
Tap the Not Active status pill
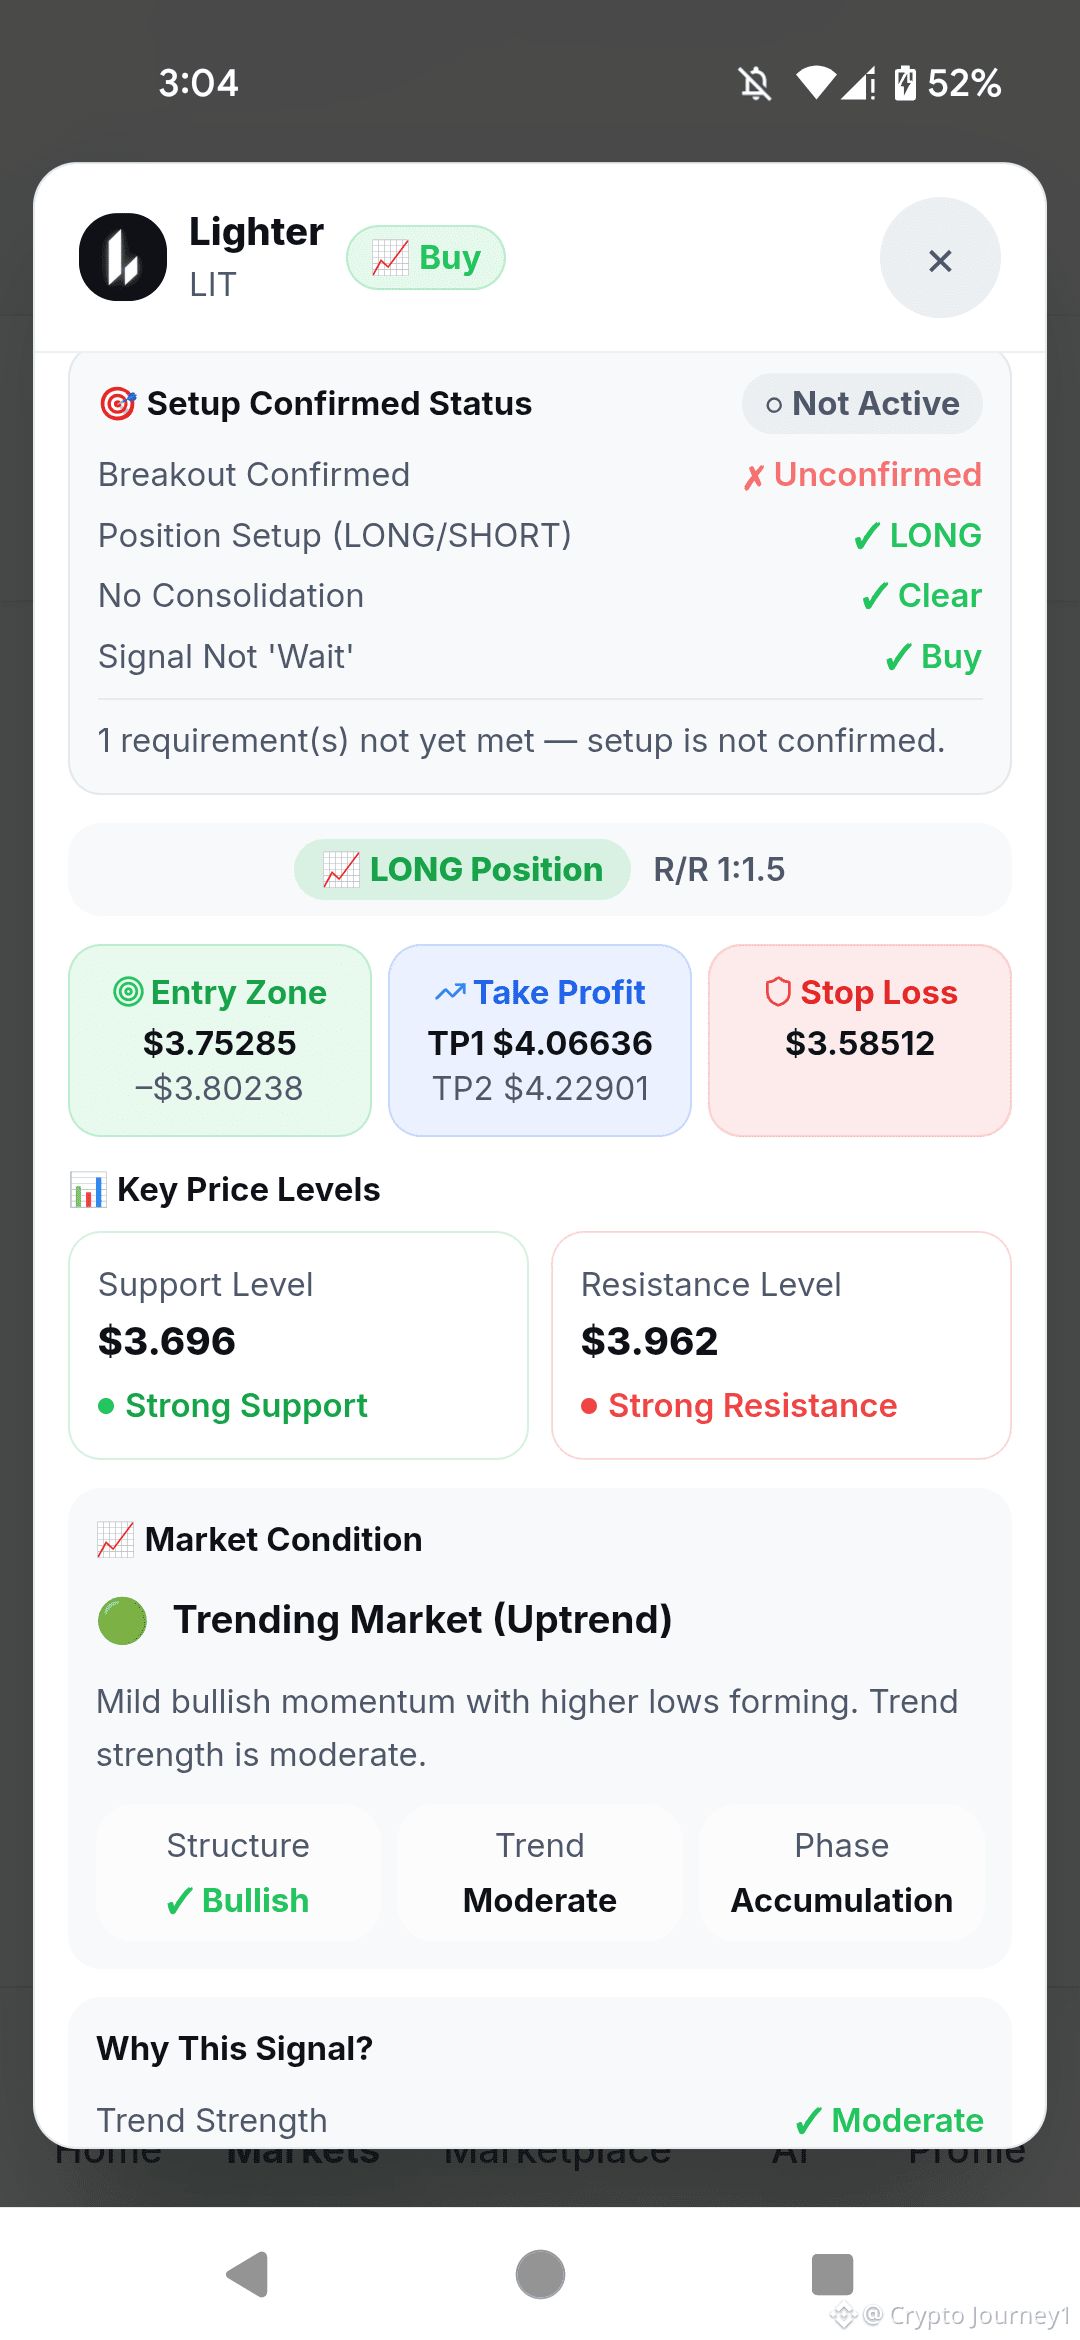pos(862,404)
